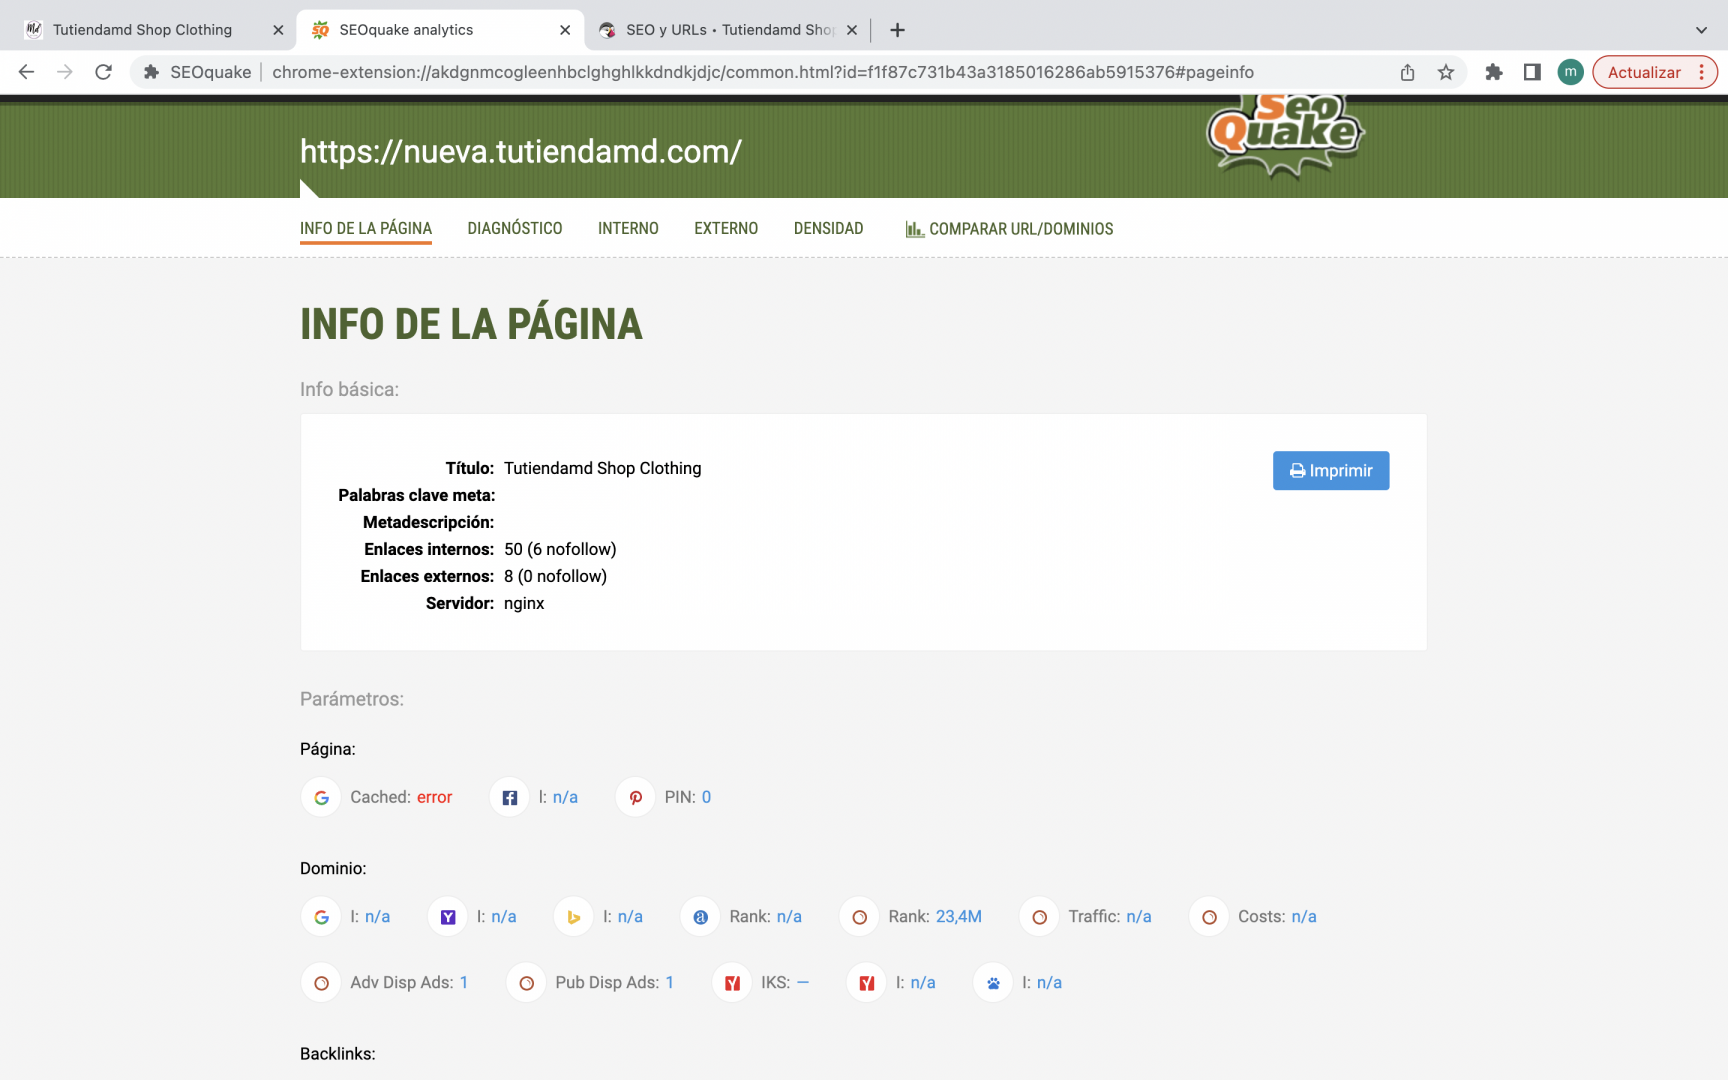Image resolution: width=1728 pixels, height=1080 pixels.
Task: Click Facebook icon in Página parameters
Action: pyautogui.click(x=509, y=797)
